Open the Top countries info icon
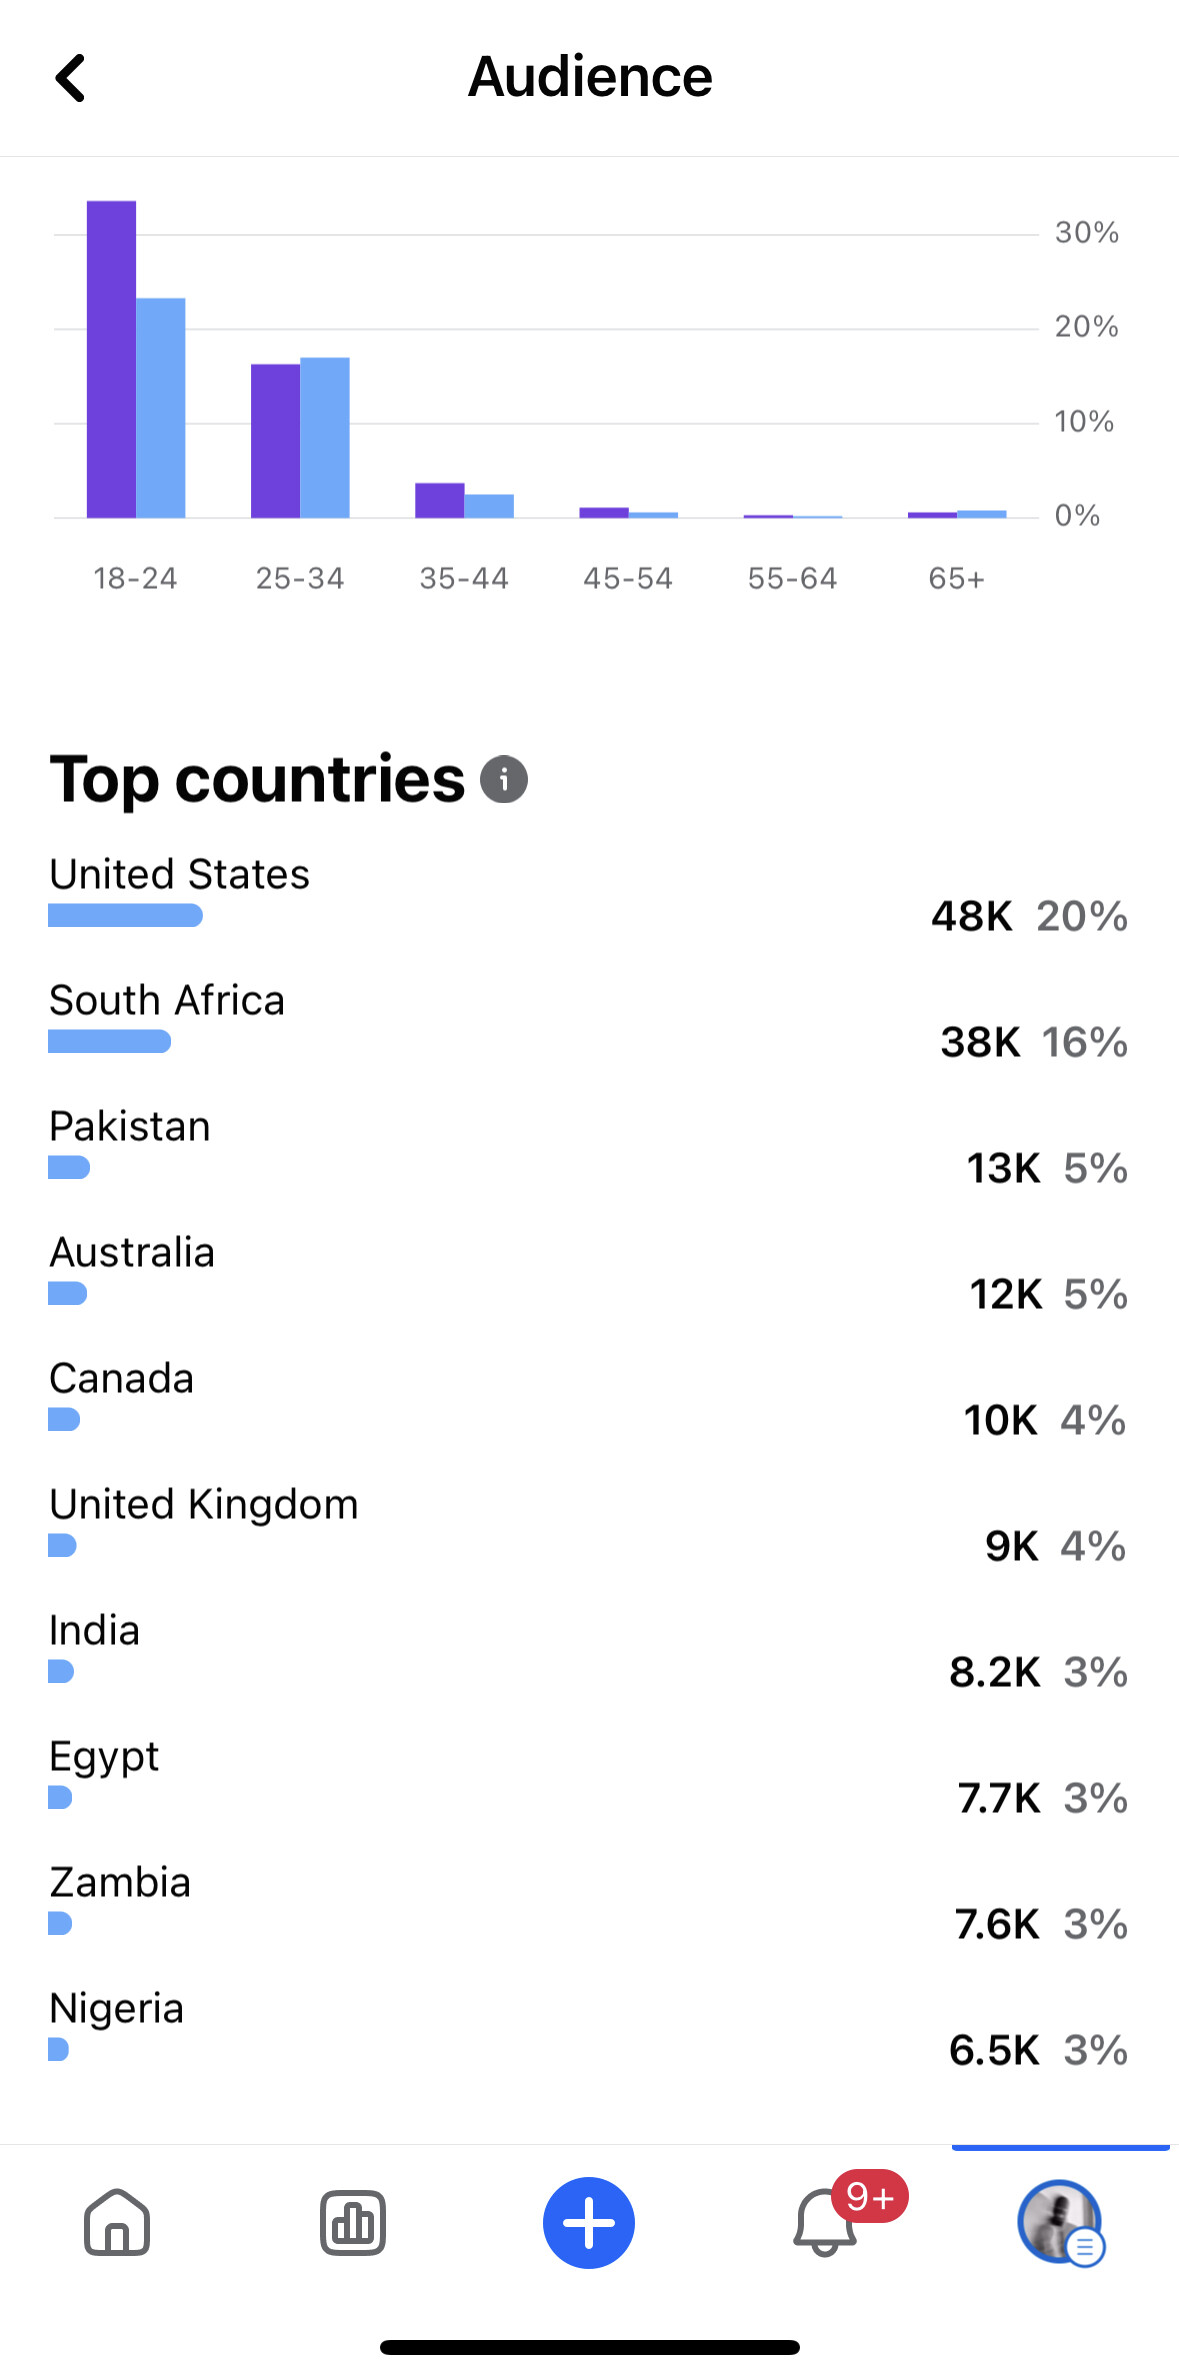Screen dimensions: 1179x2379 point(504,779)
